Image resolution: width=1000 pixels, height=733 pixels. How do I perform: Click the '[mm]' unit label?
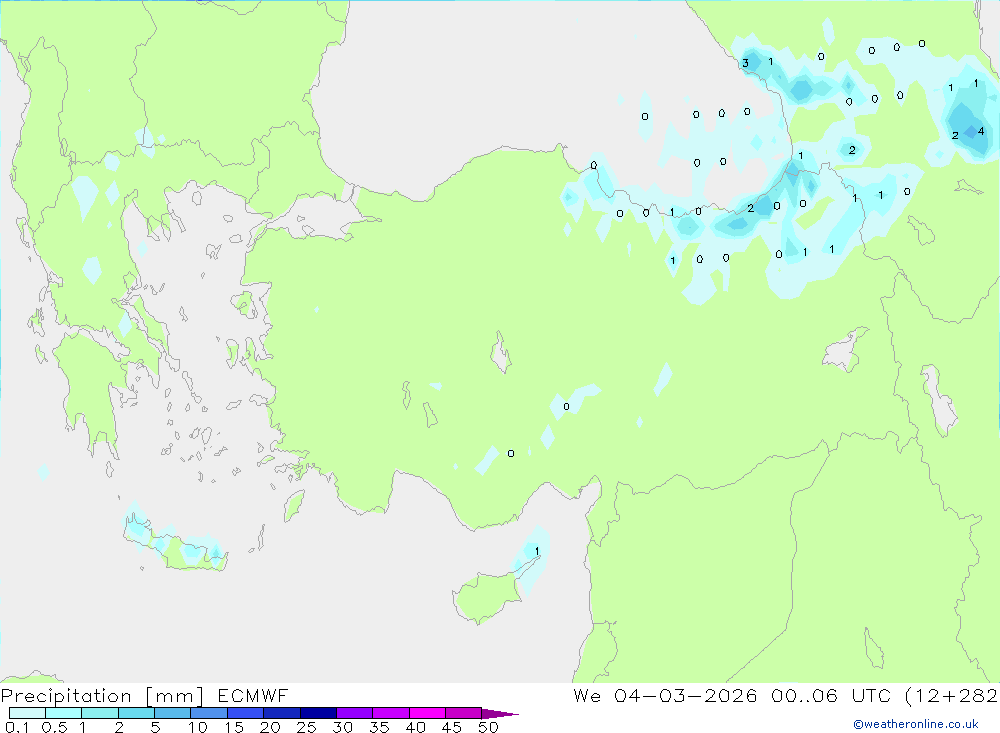point(175,696)
